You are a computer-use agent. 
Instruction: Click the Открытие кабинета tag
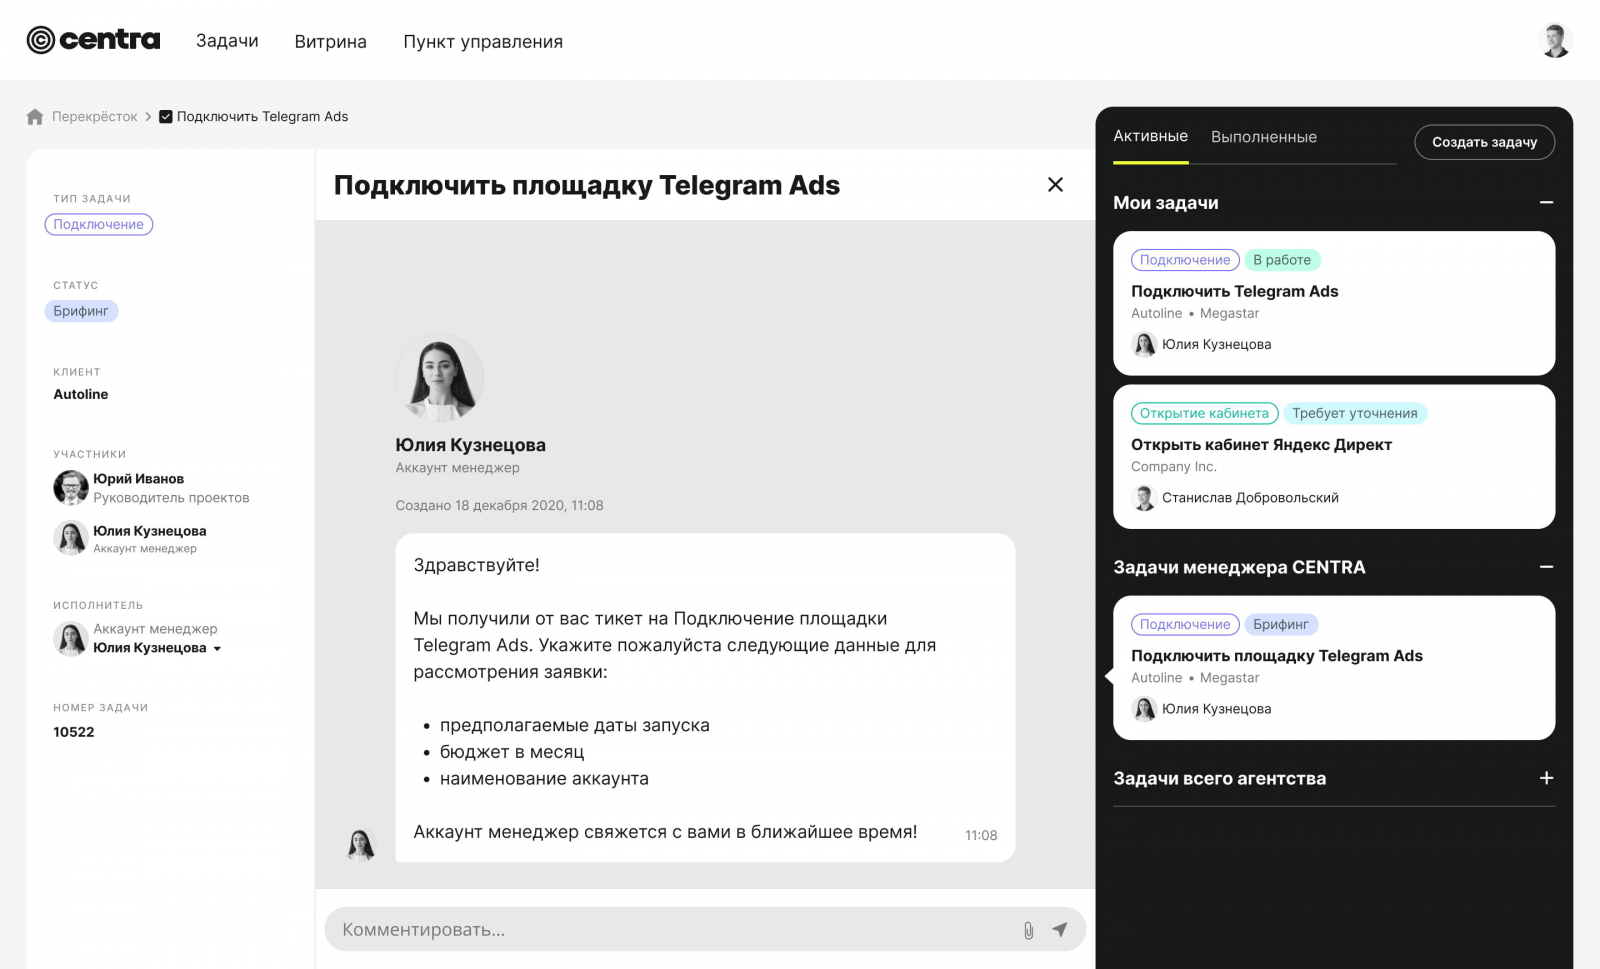point(1204,413)
